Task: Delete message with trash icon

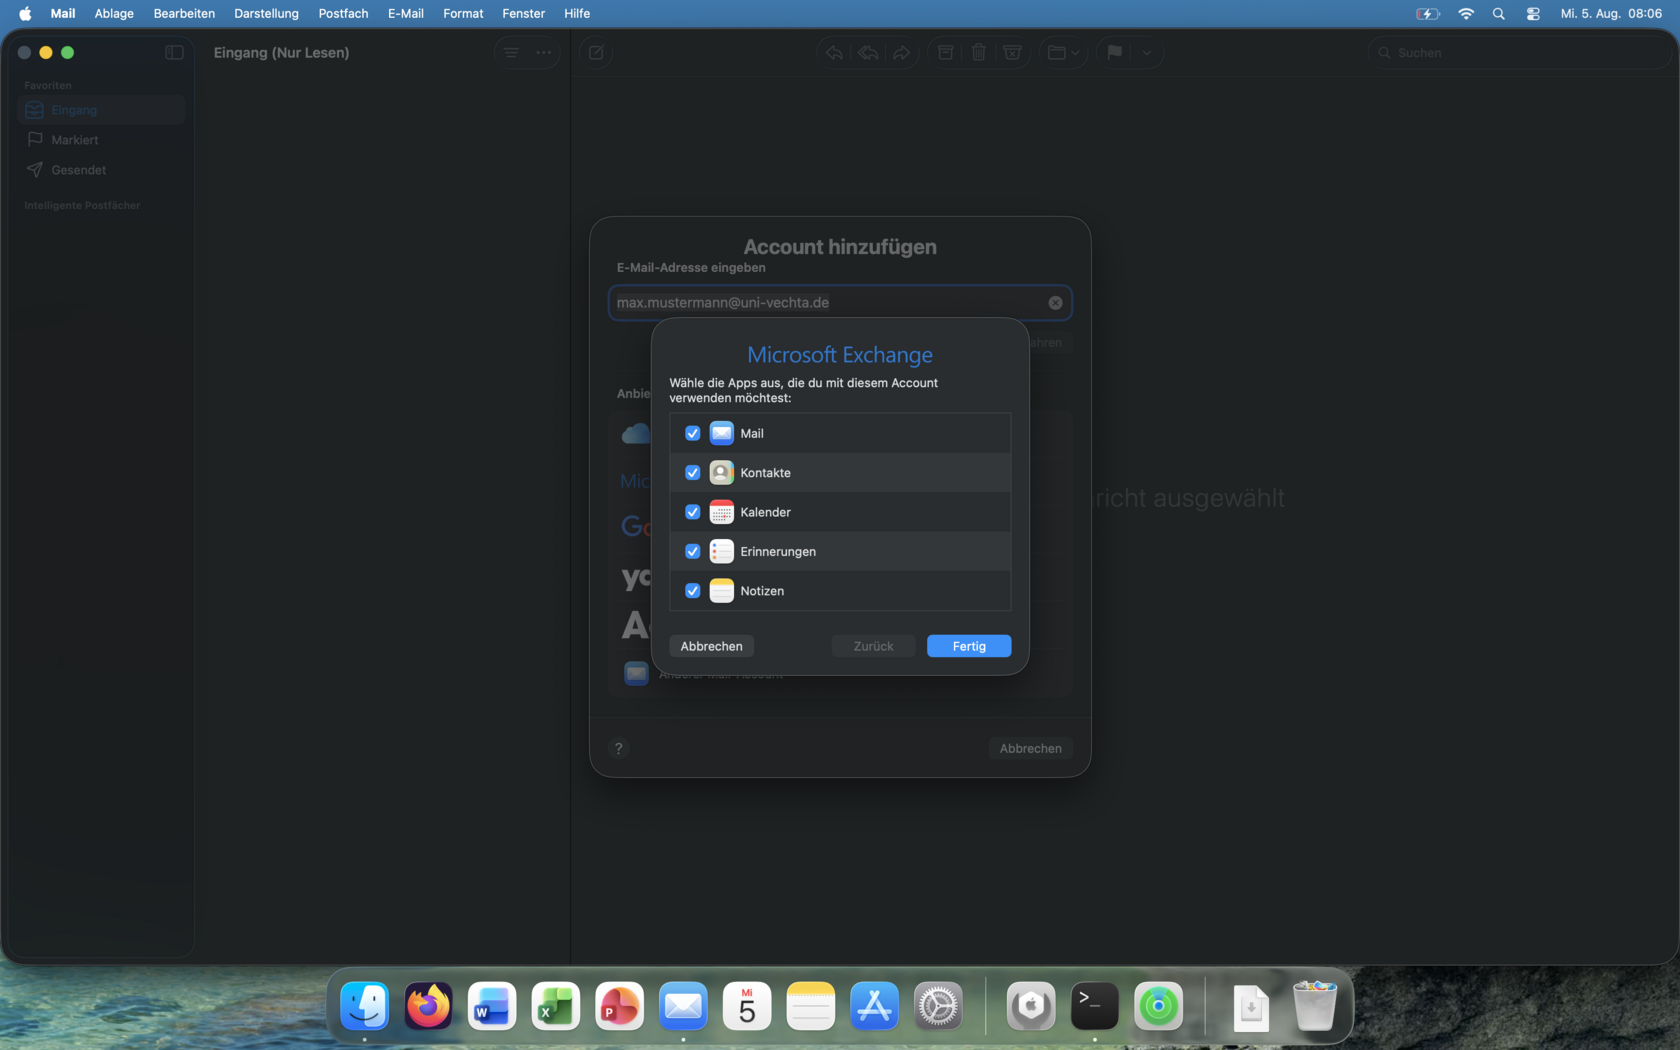Action: click(979, 52)
